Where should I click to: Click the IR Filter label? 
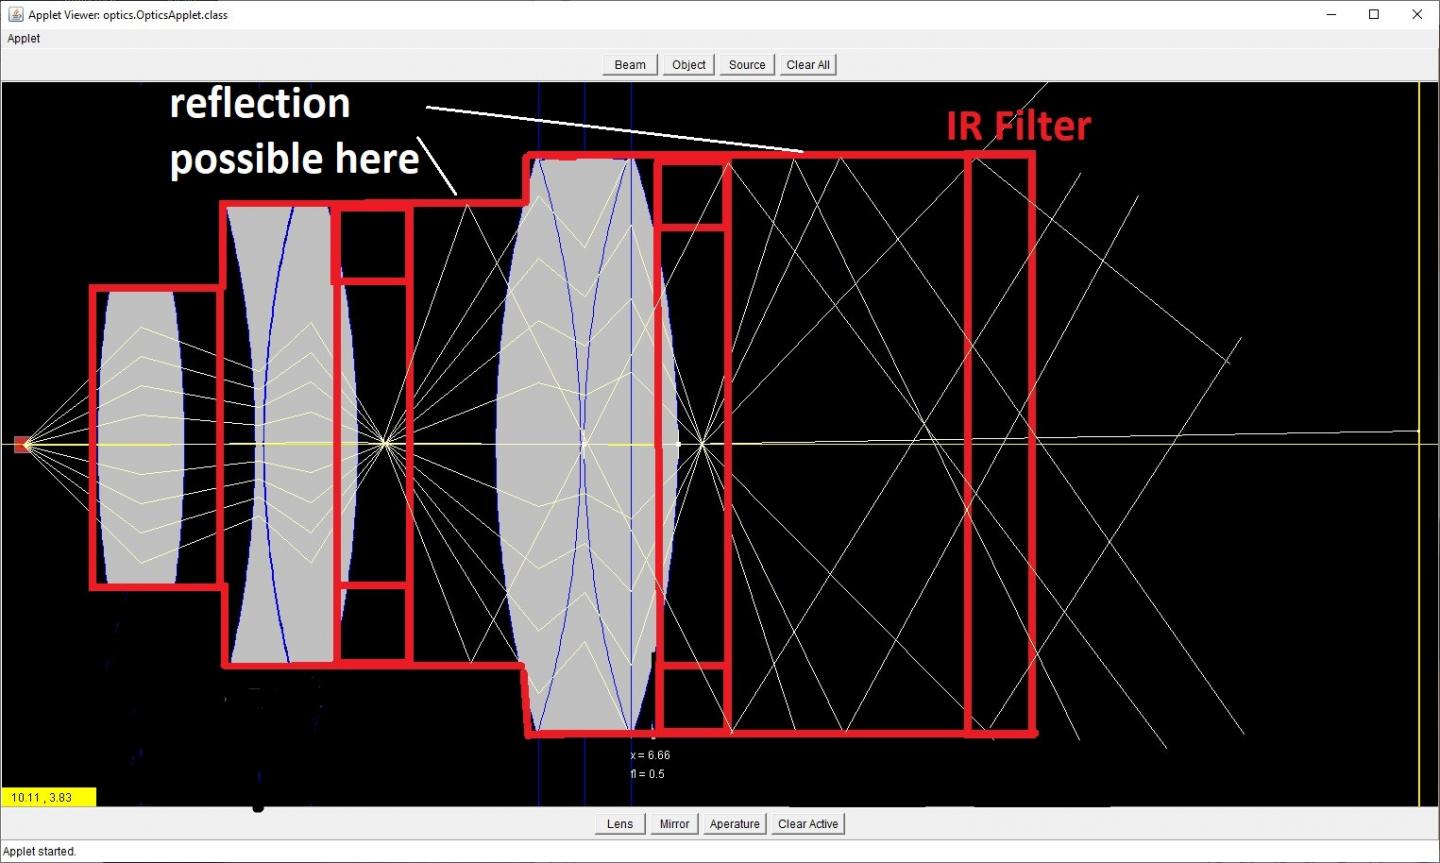pos(1019,126)
